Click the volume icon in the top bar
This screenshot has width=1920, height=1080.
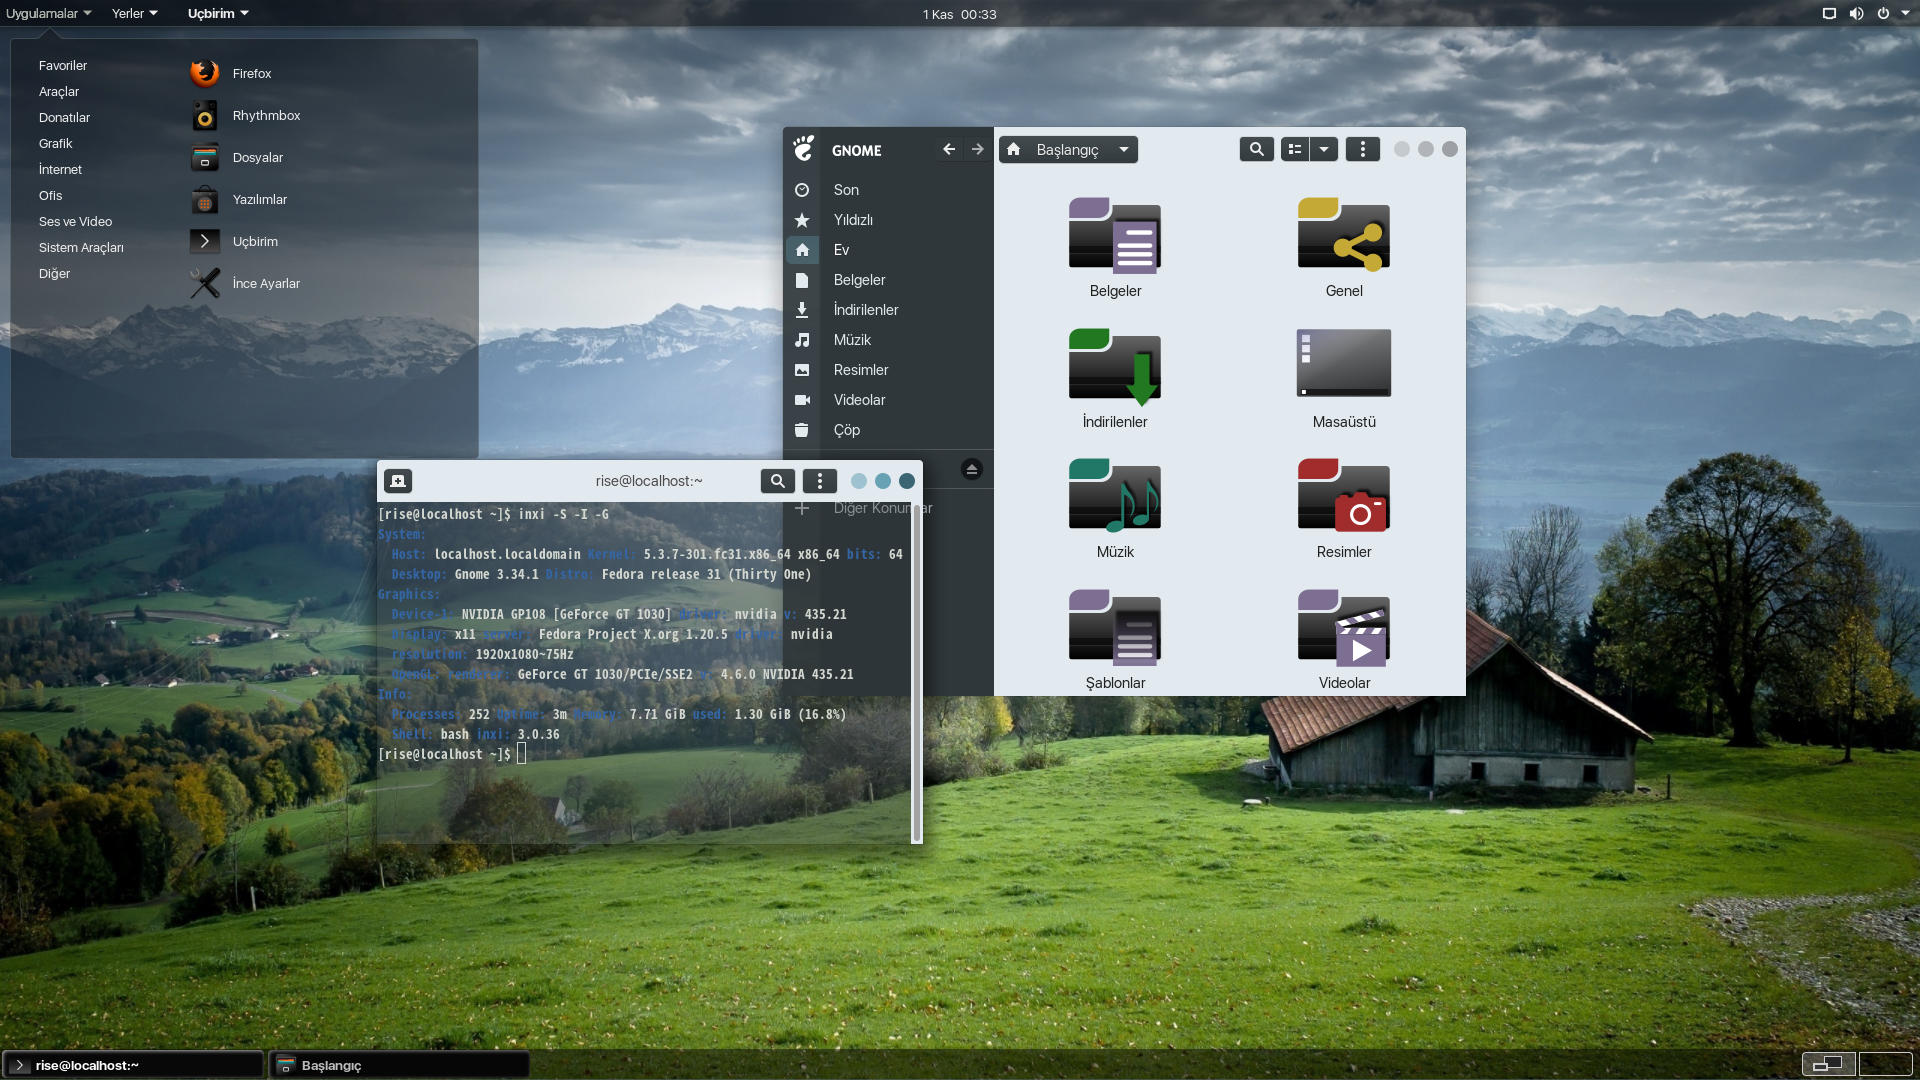click(x=1856, y=13)
